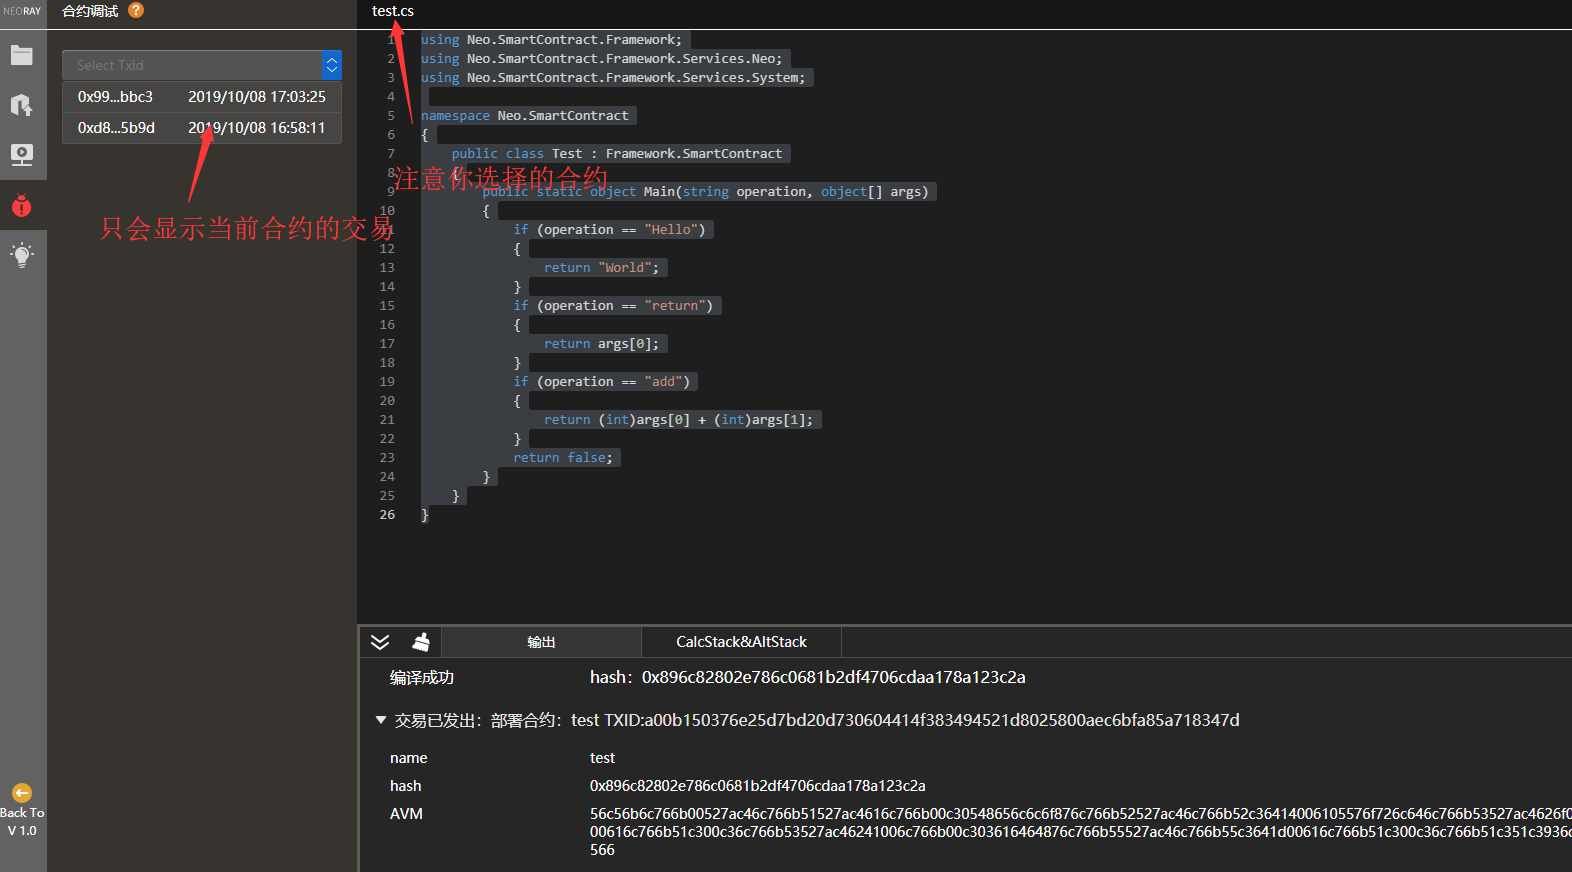Click the Back To V 1.0 link
The width and height of the screenshot is (1572, 872).
22,821
